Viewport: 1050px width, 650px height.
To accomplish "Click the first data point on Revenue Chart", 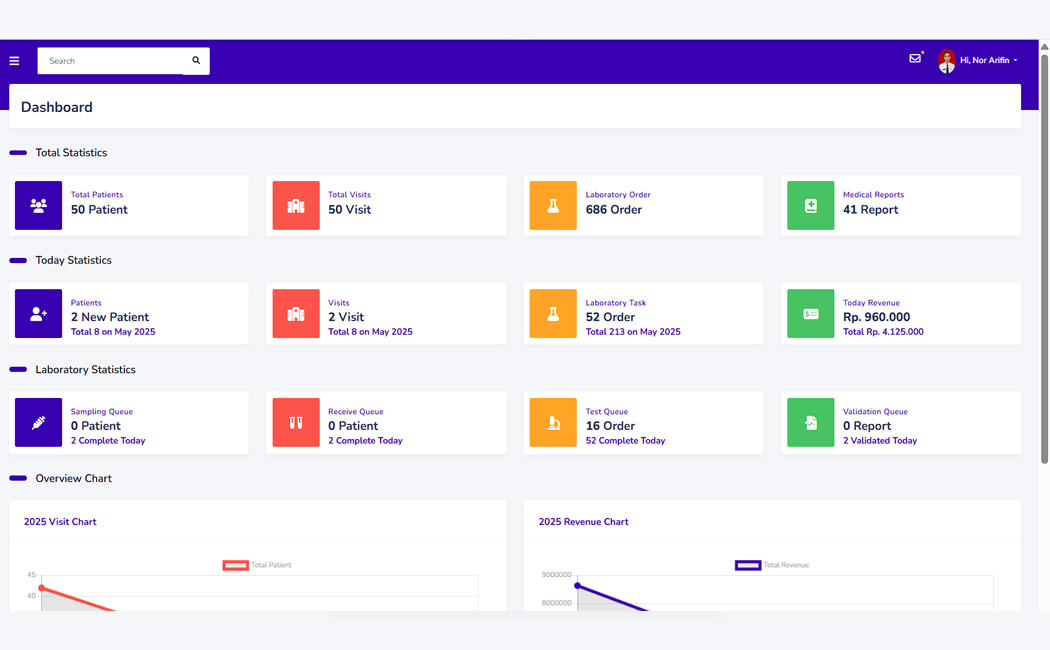I will pyautogui.click(x=577, y=586).
